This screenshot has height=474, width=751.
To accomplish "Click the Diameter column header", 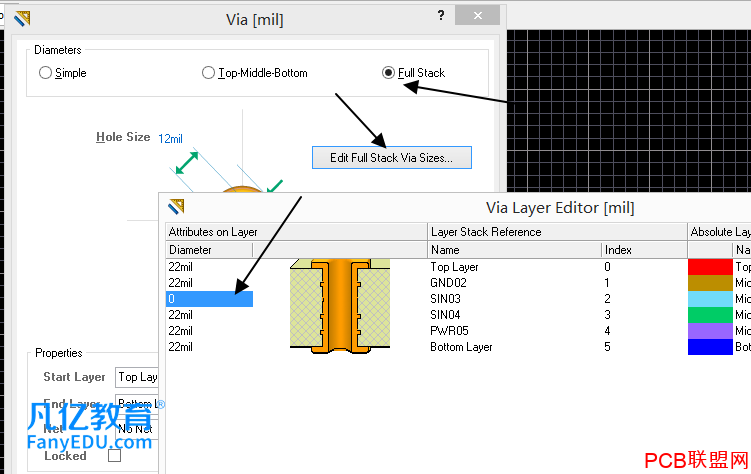I will (209, 250).
